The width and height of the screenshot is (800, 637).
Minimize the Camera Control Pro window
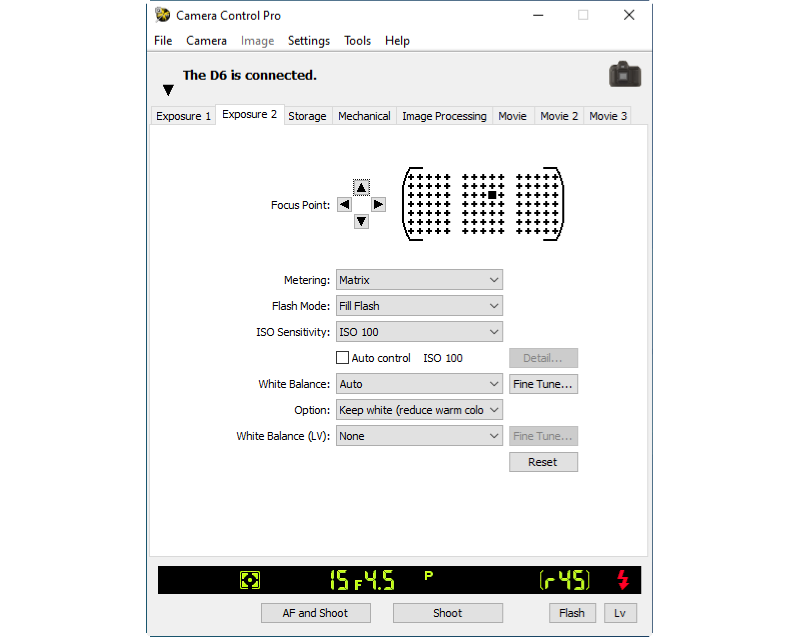point(538,15)
